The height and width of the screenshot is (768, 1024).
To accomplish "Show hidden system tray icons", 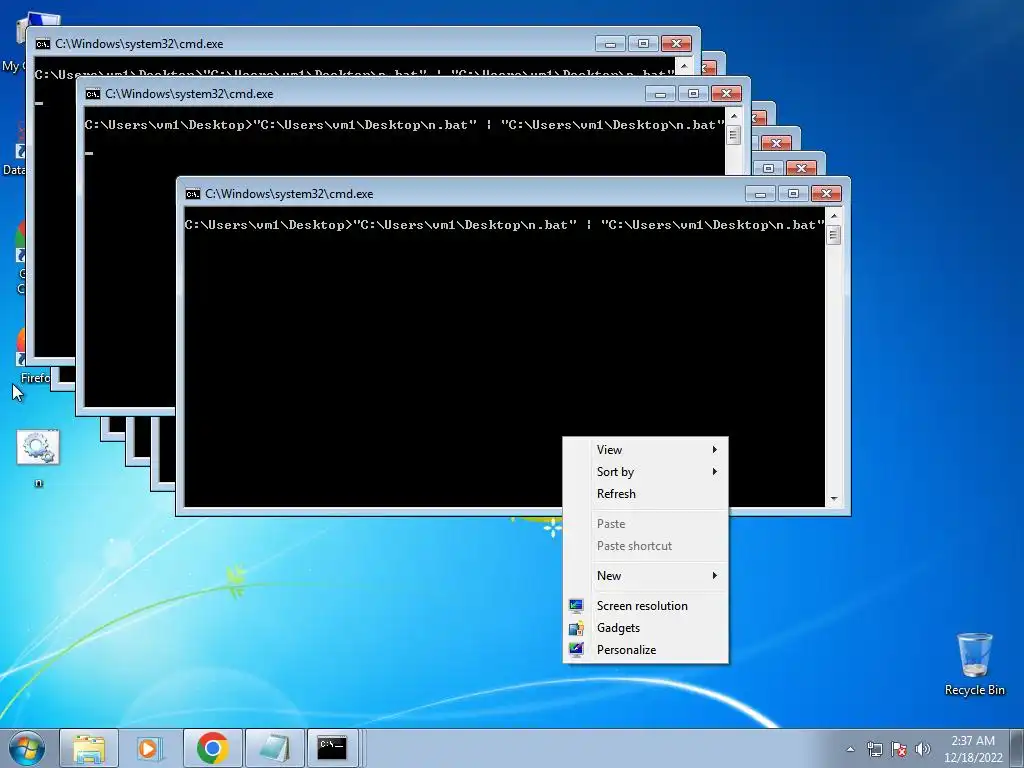I will click(x=850, y=749).
